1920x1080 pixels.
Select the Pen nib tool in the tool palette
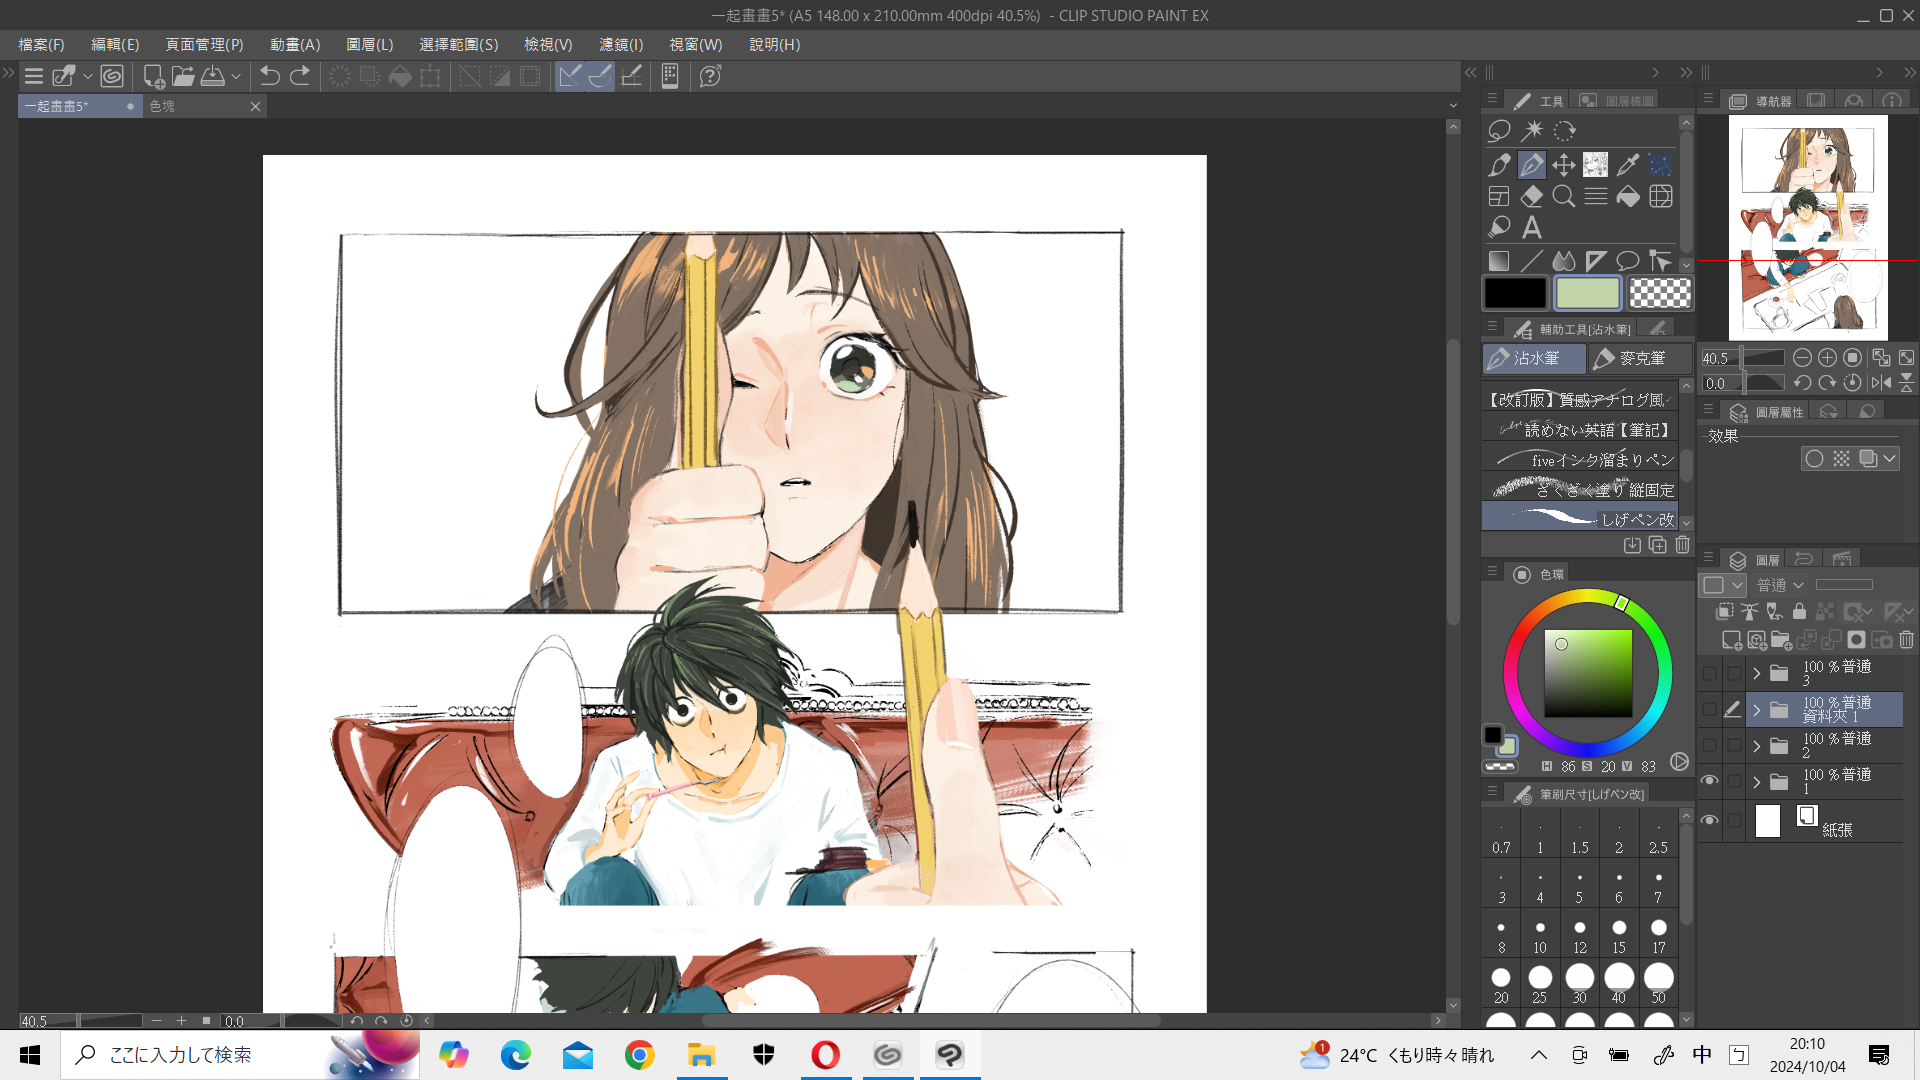click(x=1531, y=164)
